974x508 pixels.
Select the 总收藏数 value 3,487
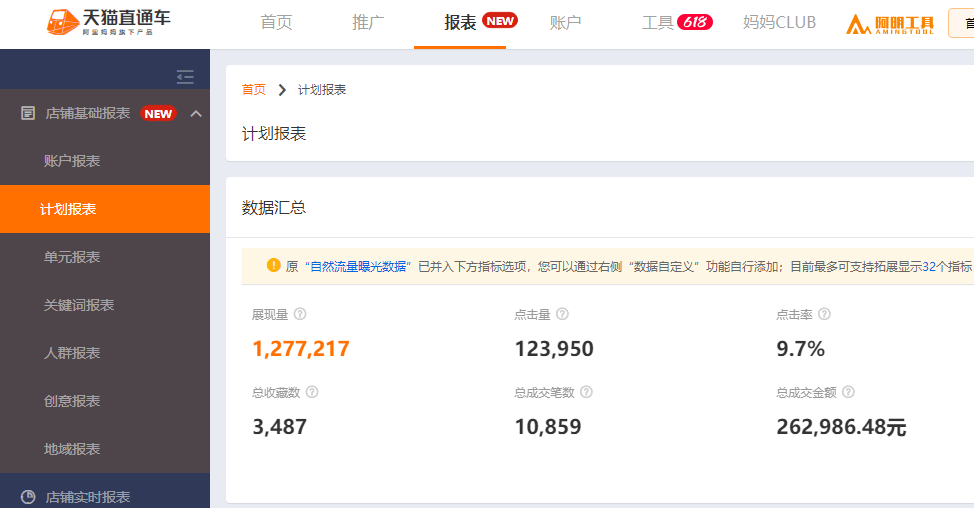pyautogui.click(x=280, y=427)
